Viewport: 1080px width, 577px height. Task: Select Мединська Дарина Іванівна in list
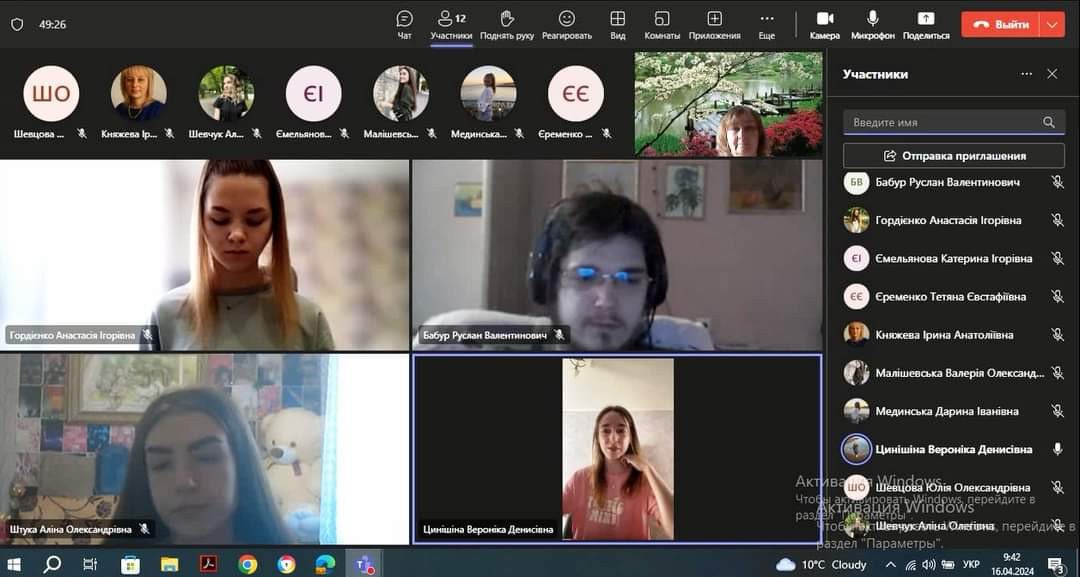click(954, 411)
